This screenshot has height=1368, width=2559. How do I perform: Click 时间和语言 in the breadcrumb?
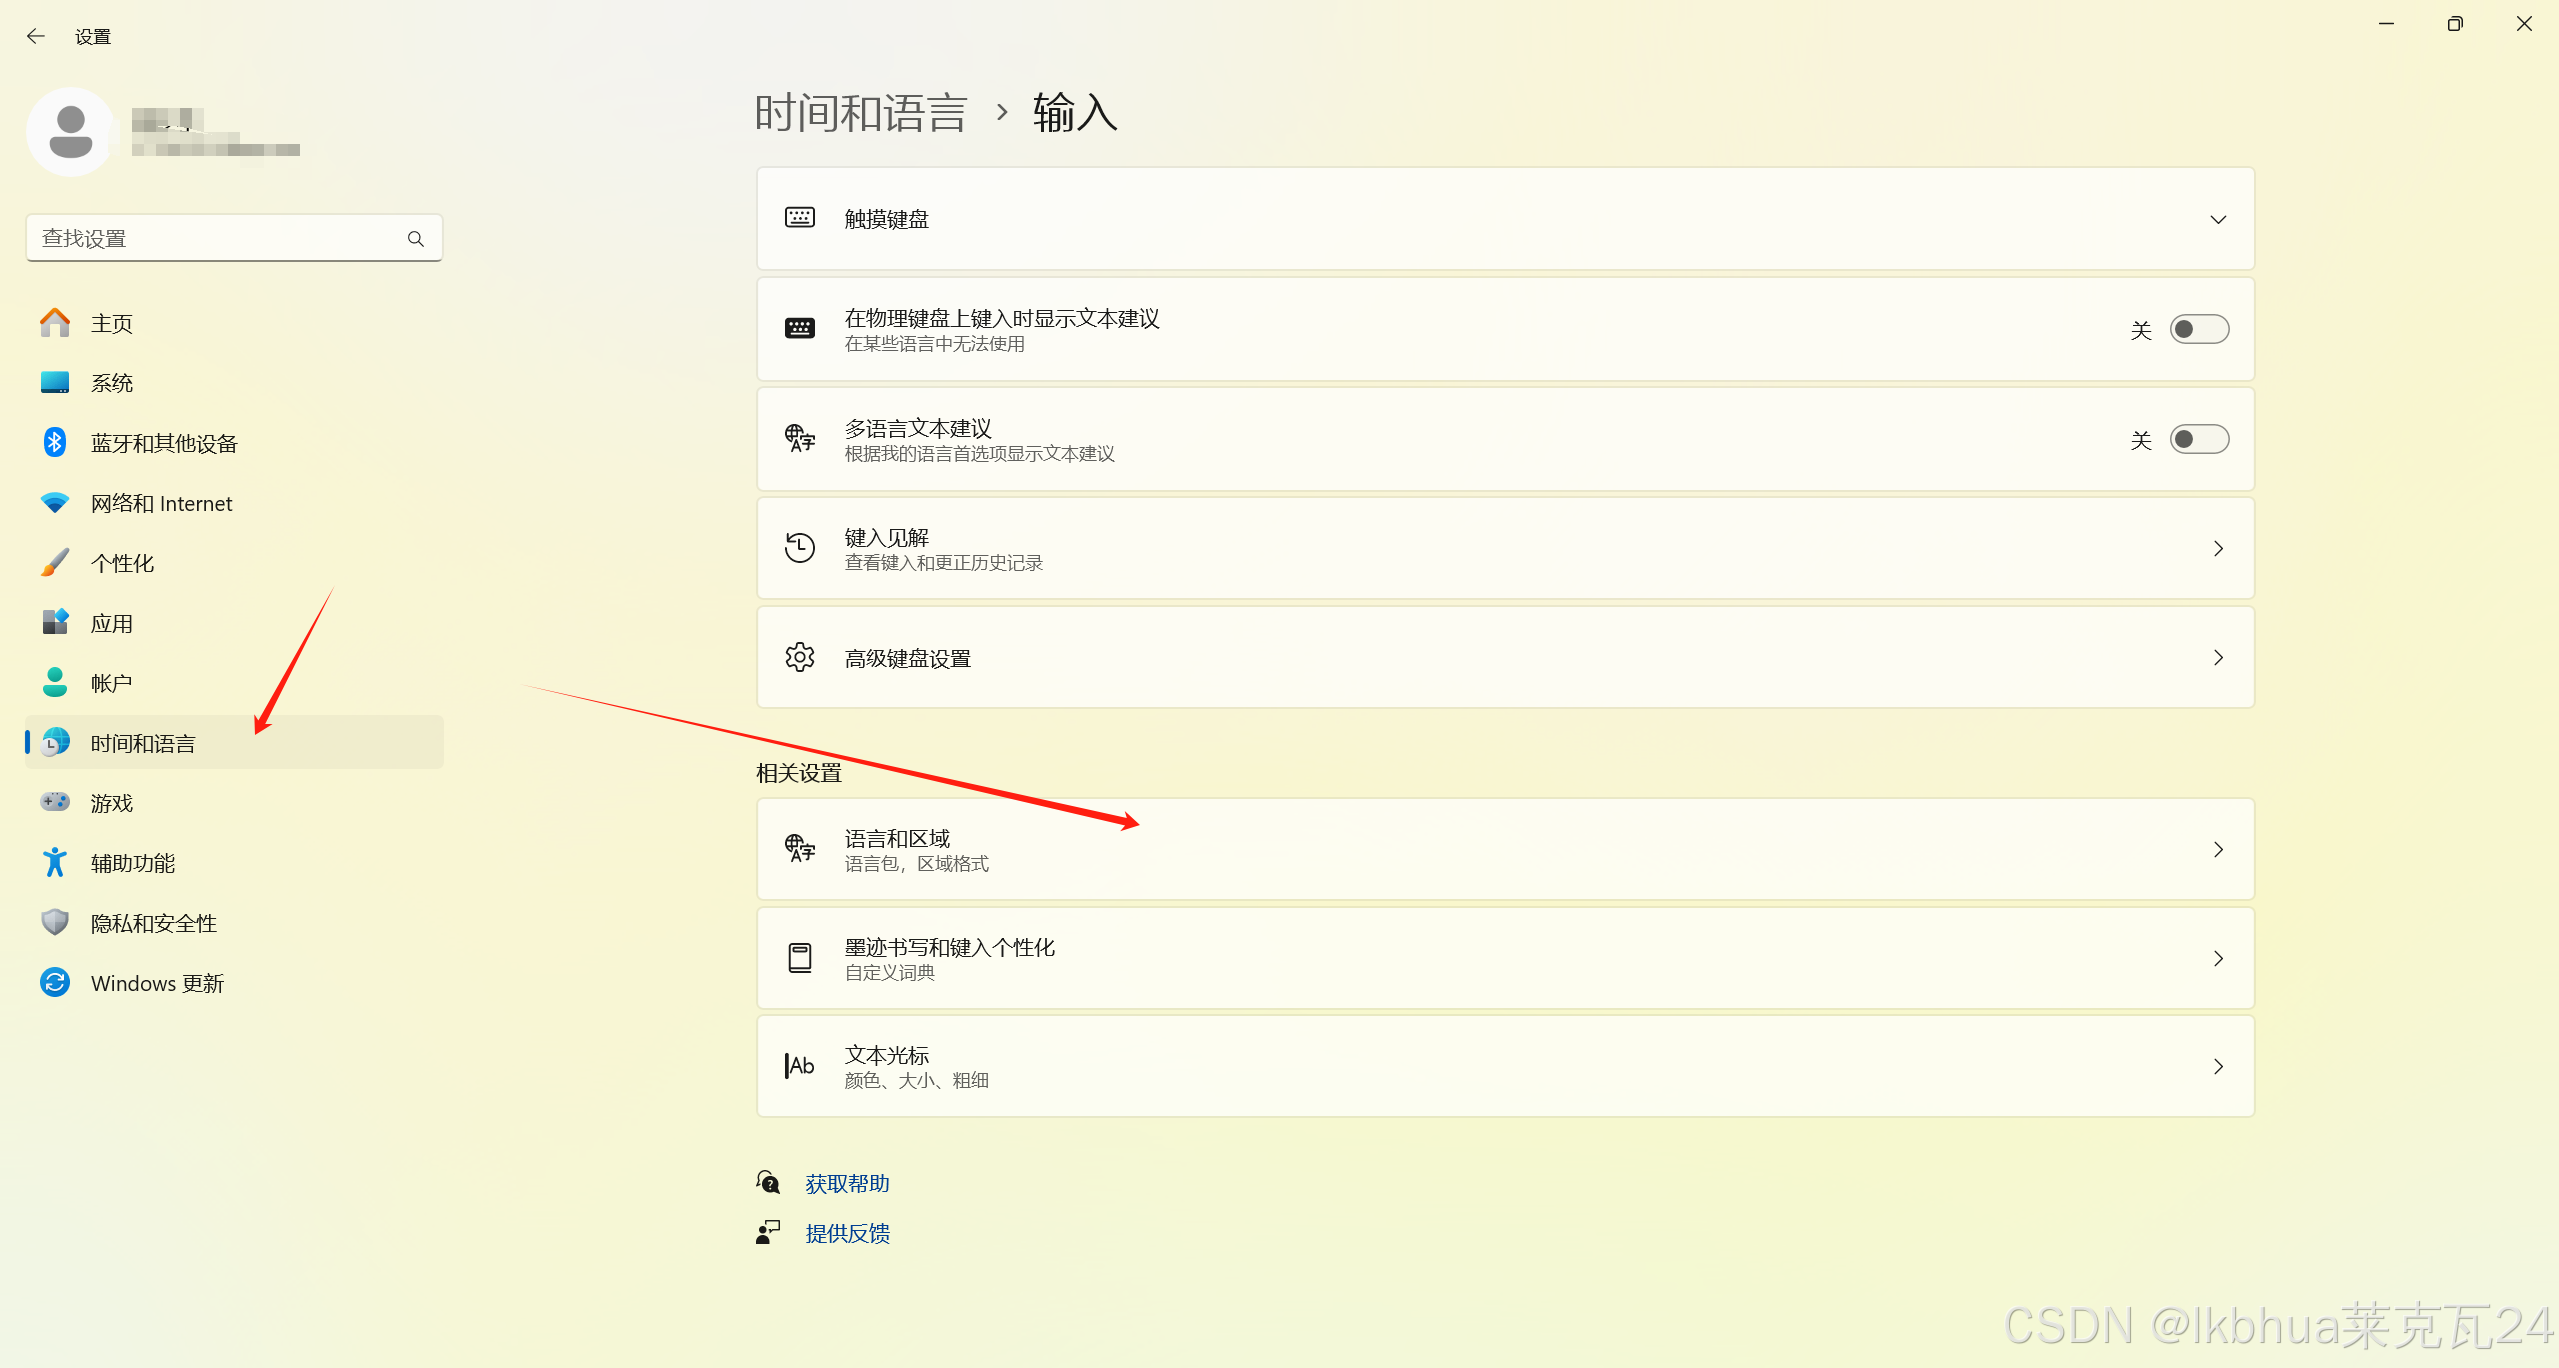click(x=861, y=113)
